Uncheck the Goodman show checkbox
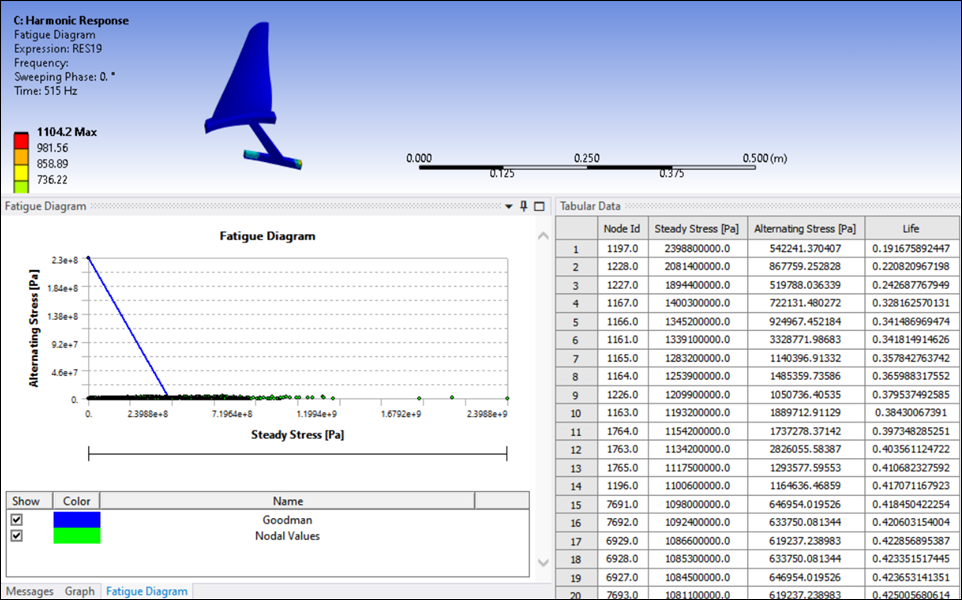Screen dimensions: 962x600 coord(16,520)
